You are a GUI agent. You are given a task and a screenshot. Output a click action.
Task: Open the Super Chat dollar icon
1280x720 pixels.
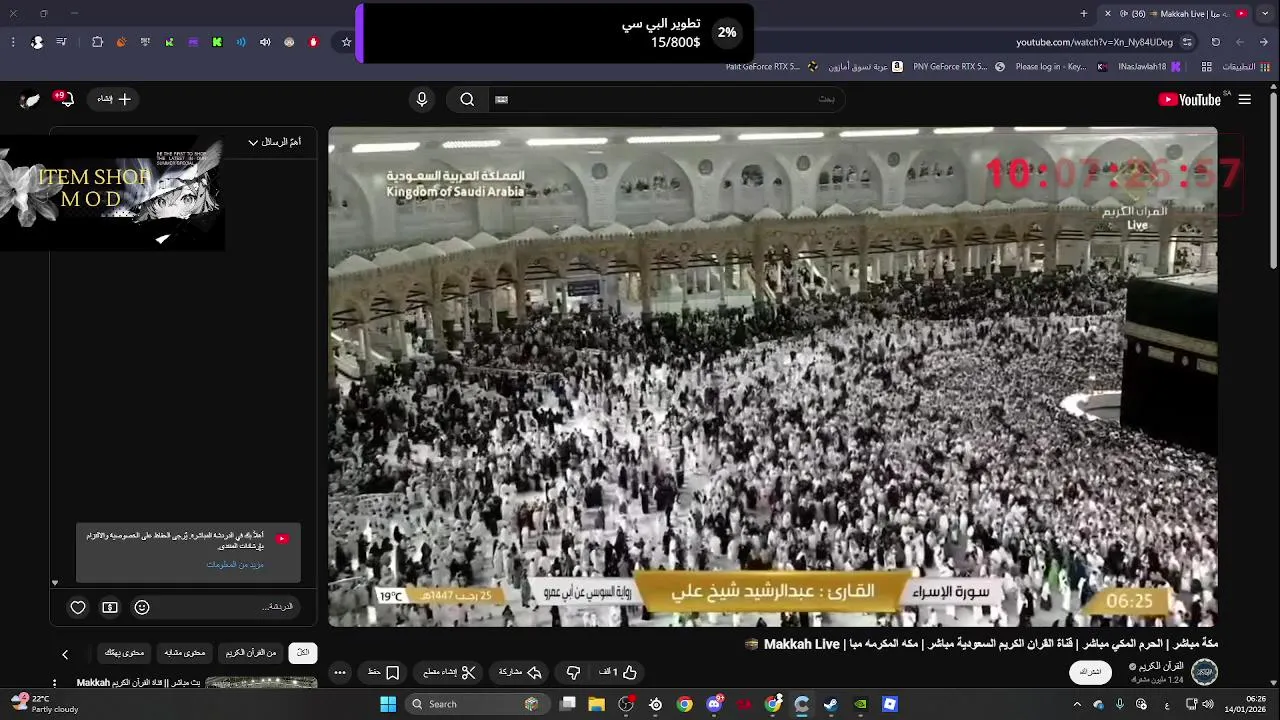[x=110, y=607]
